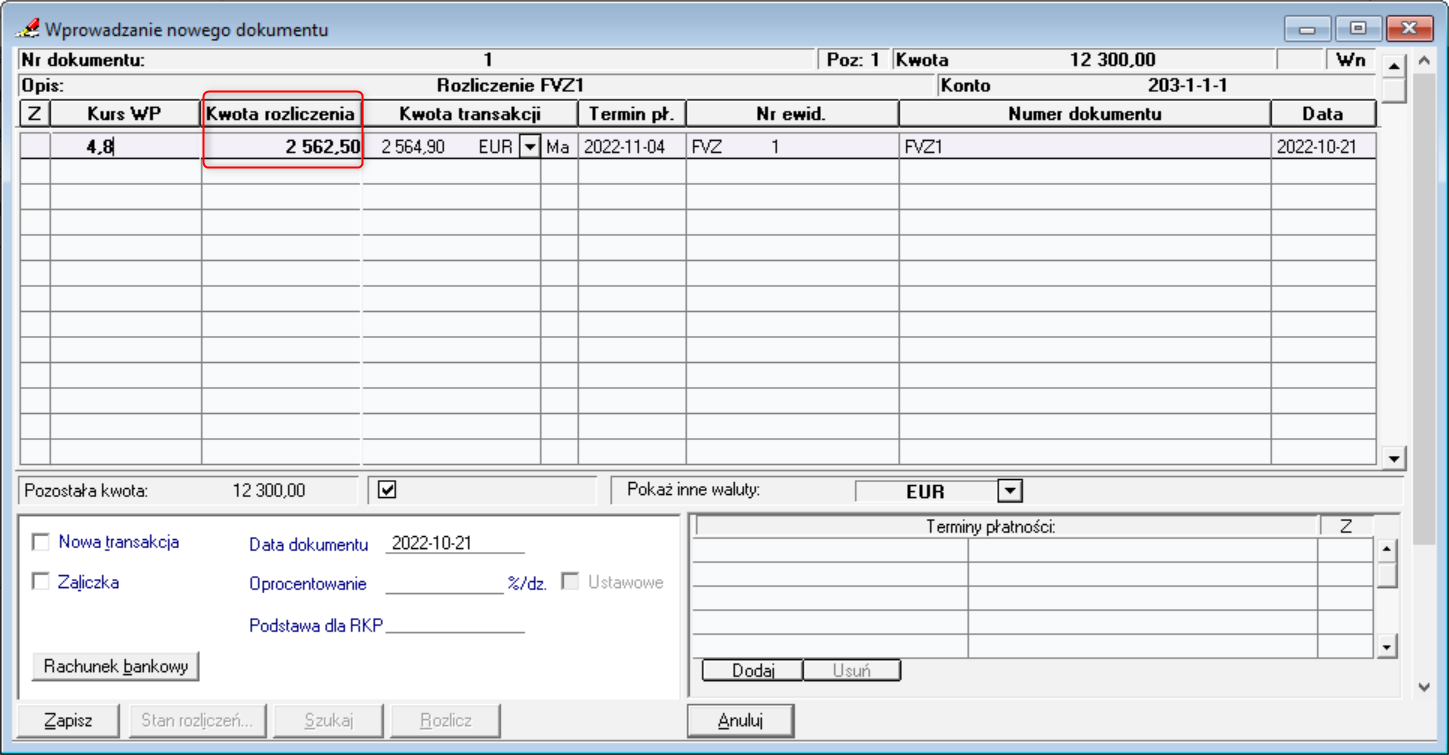The width and height of the screenshot is (1449, 755).
Task: Select the payment date 2022-11-04 cell
Action: [632, 147]
